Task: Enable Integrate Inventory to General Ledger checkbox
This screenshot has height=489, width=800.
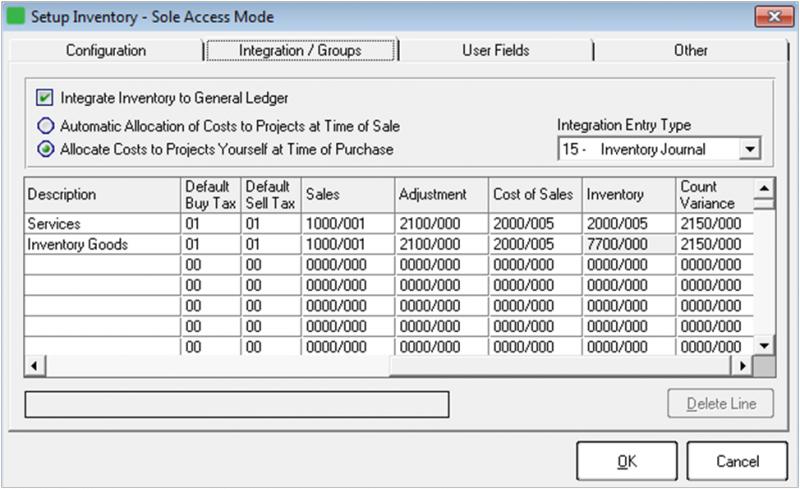Action: (x=44, y=98)
